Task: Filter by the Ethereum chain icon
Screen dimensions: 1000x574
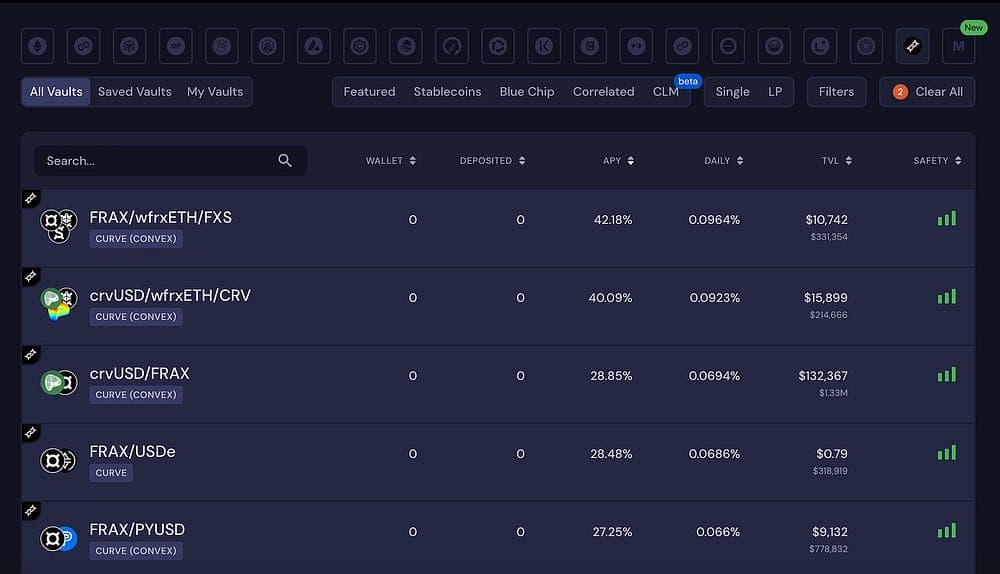Action: [x=37, y=46]
